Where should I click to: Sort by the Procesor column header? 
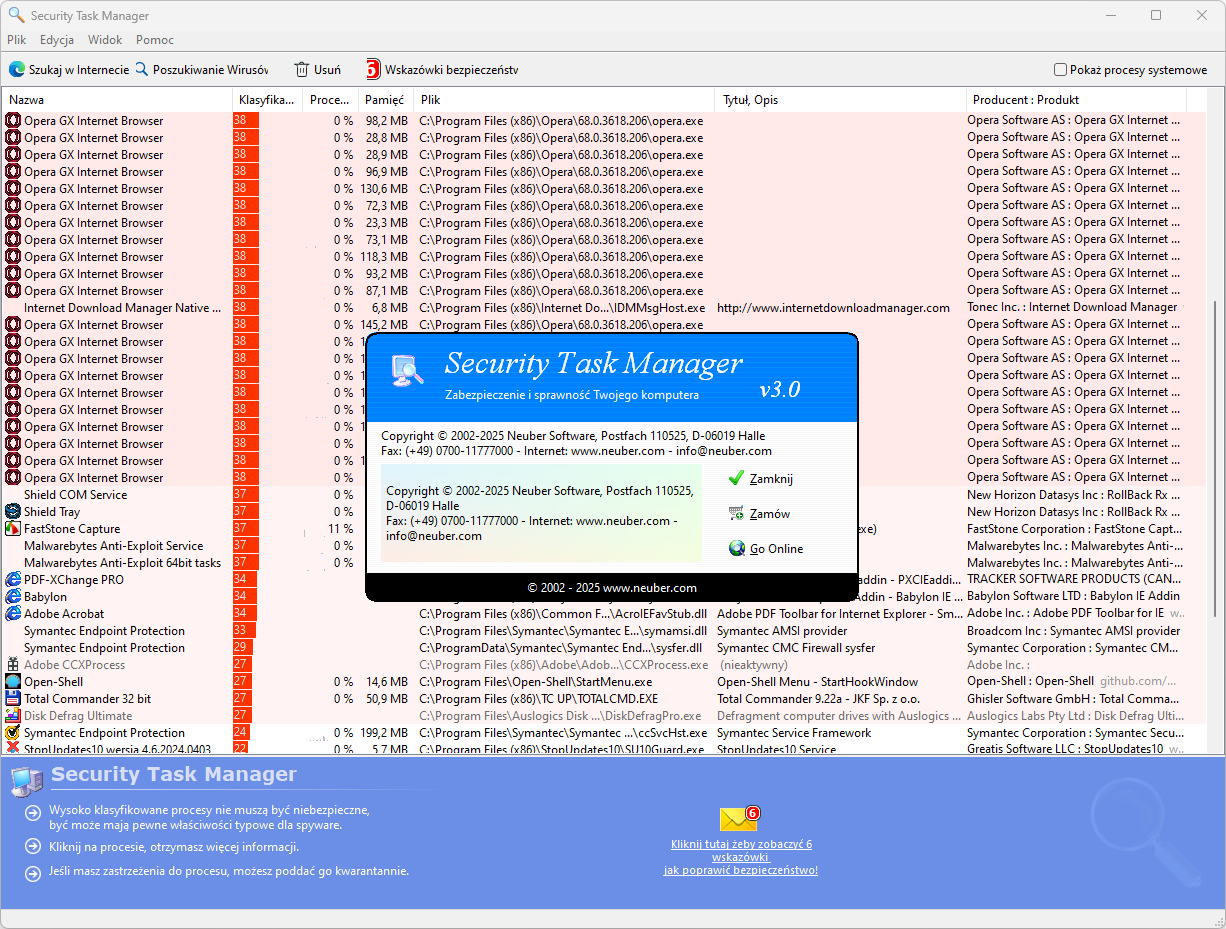coord(331,100)
